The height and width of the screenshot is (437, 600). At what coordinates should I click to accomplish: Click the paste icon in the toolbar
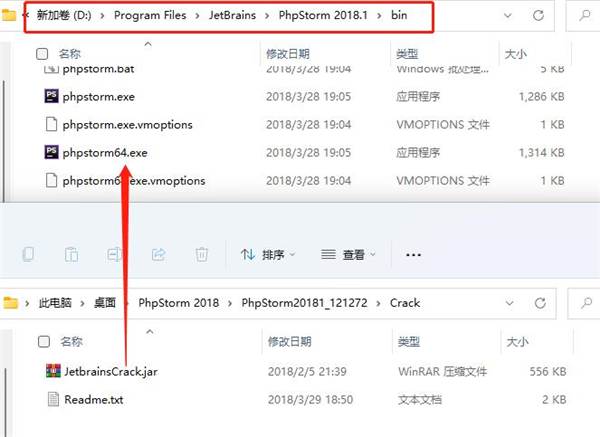coord(71,254)
